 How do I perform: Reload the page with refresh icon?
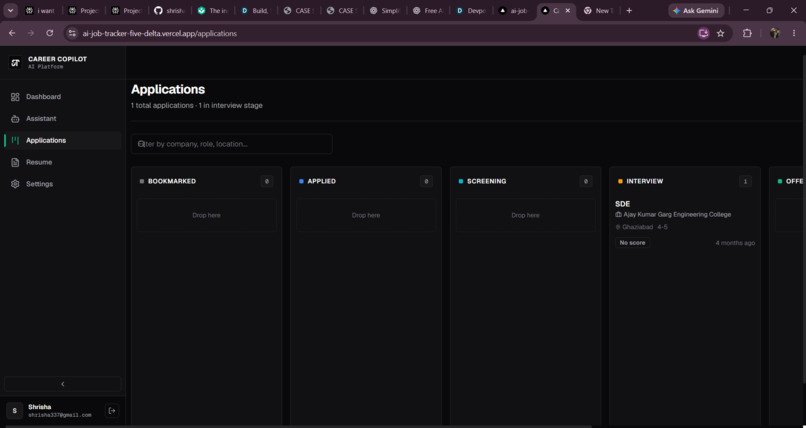(x=49, y=33)
